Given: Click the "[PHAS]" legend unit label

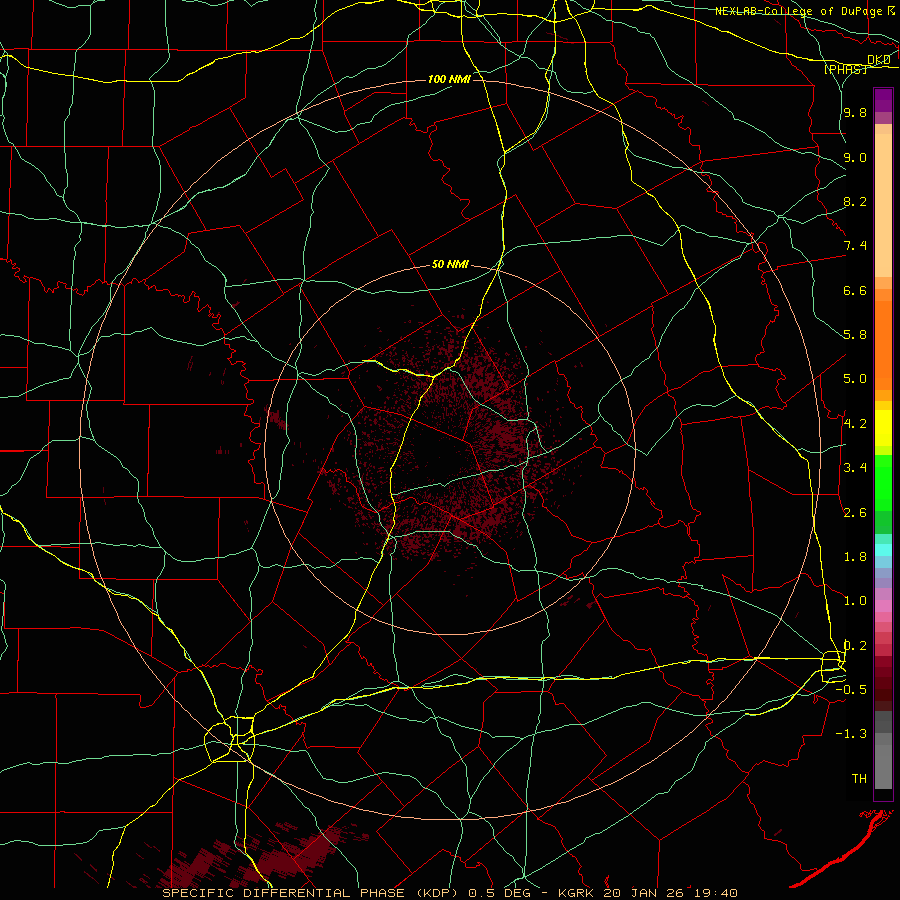Looking at the screenshot, I should coord(845,70).
